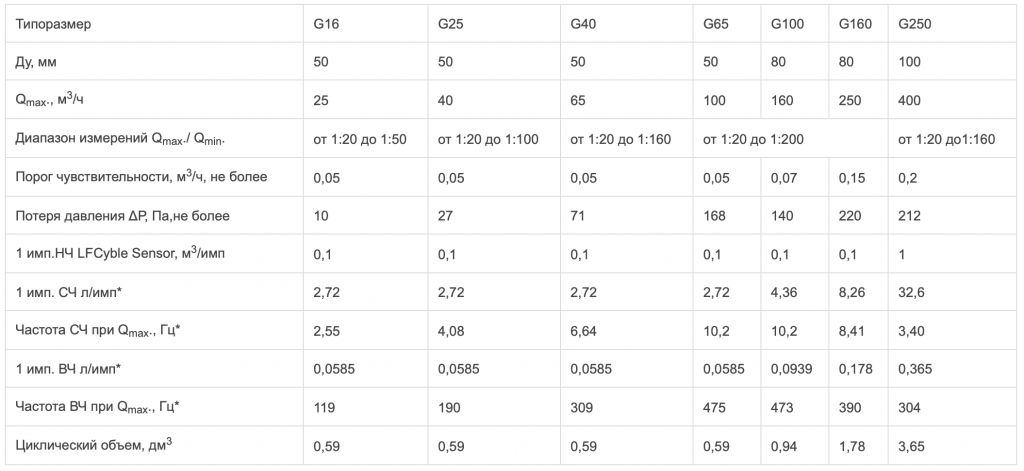Click the G40 column header
The width and height of the screenshot is (1024, 471).
click(583, 23)
